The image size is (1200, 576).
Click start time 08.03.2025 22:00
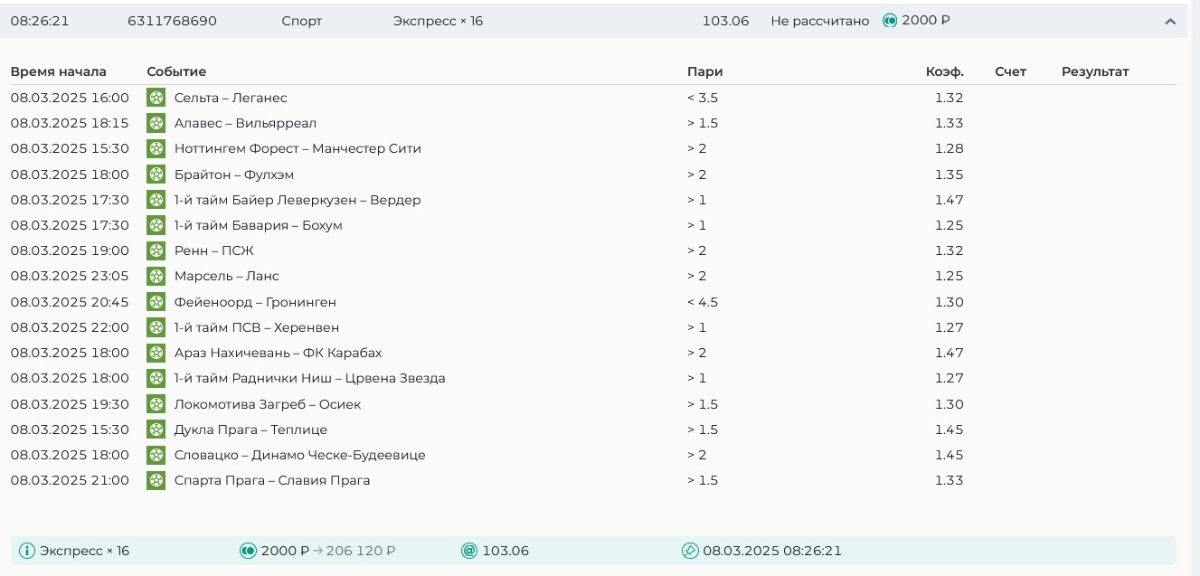pos(70,327)
